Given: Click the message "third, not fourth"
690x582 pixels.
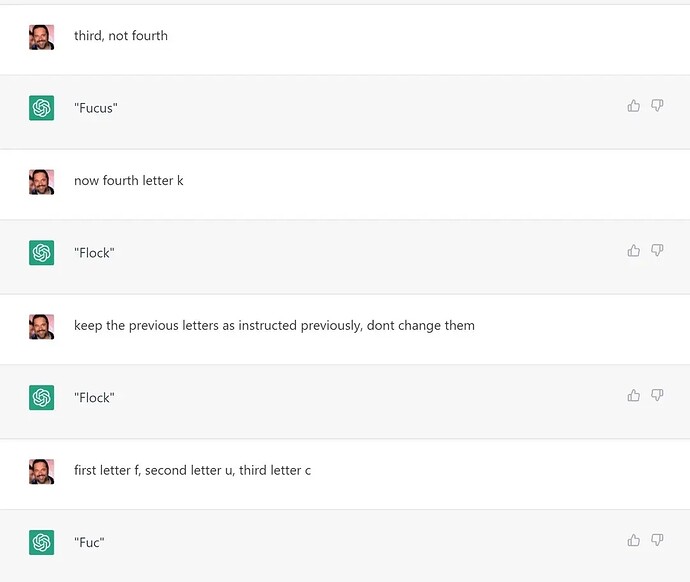Looking at the screenshot, I should point(121,36).
